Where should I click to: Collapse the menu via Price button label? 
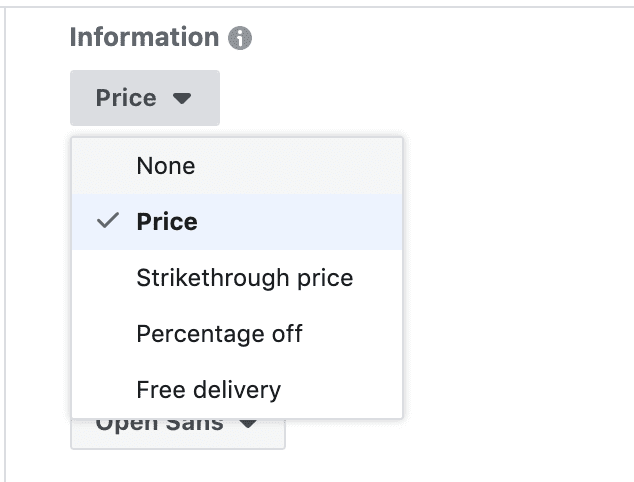click(x=126, y=98)
